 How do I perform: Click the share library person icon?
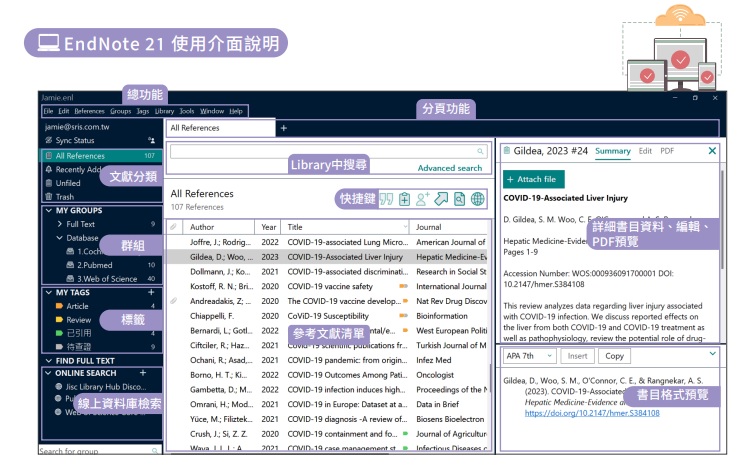coord(423,199)
